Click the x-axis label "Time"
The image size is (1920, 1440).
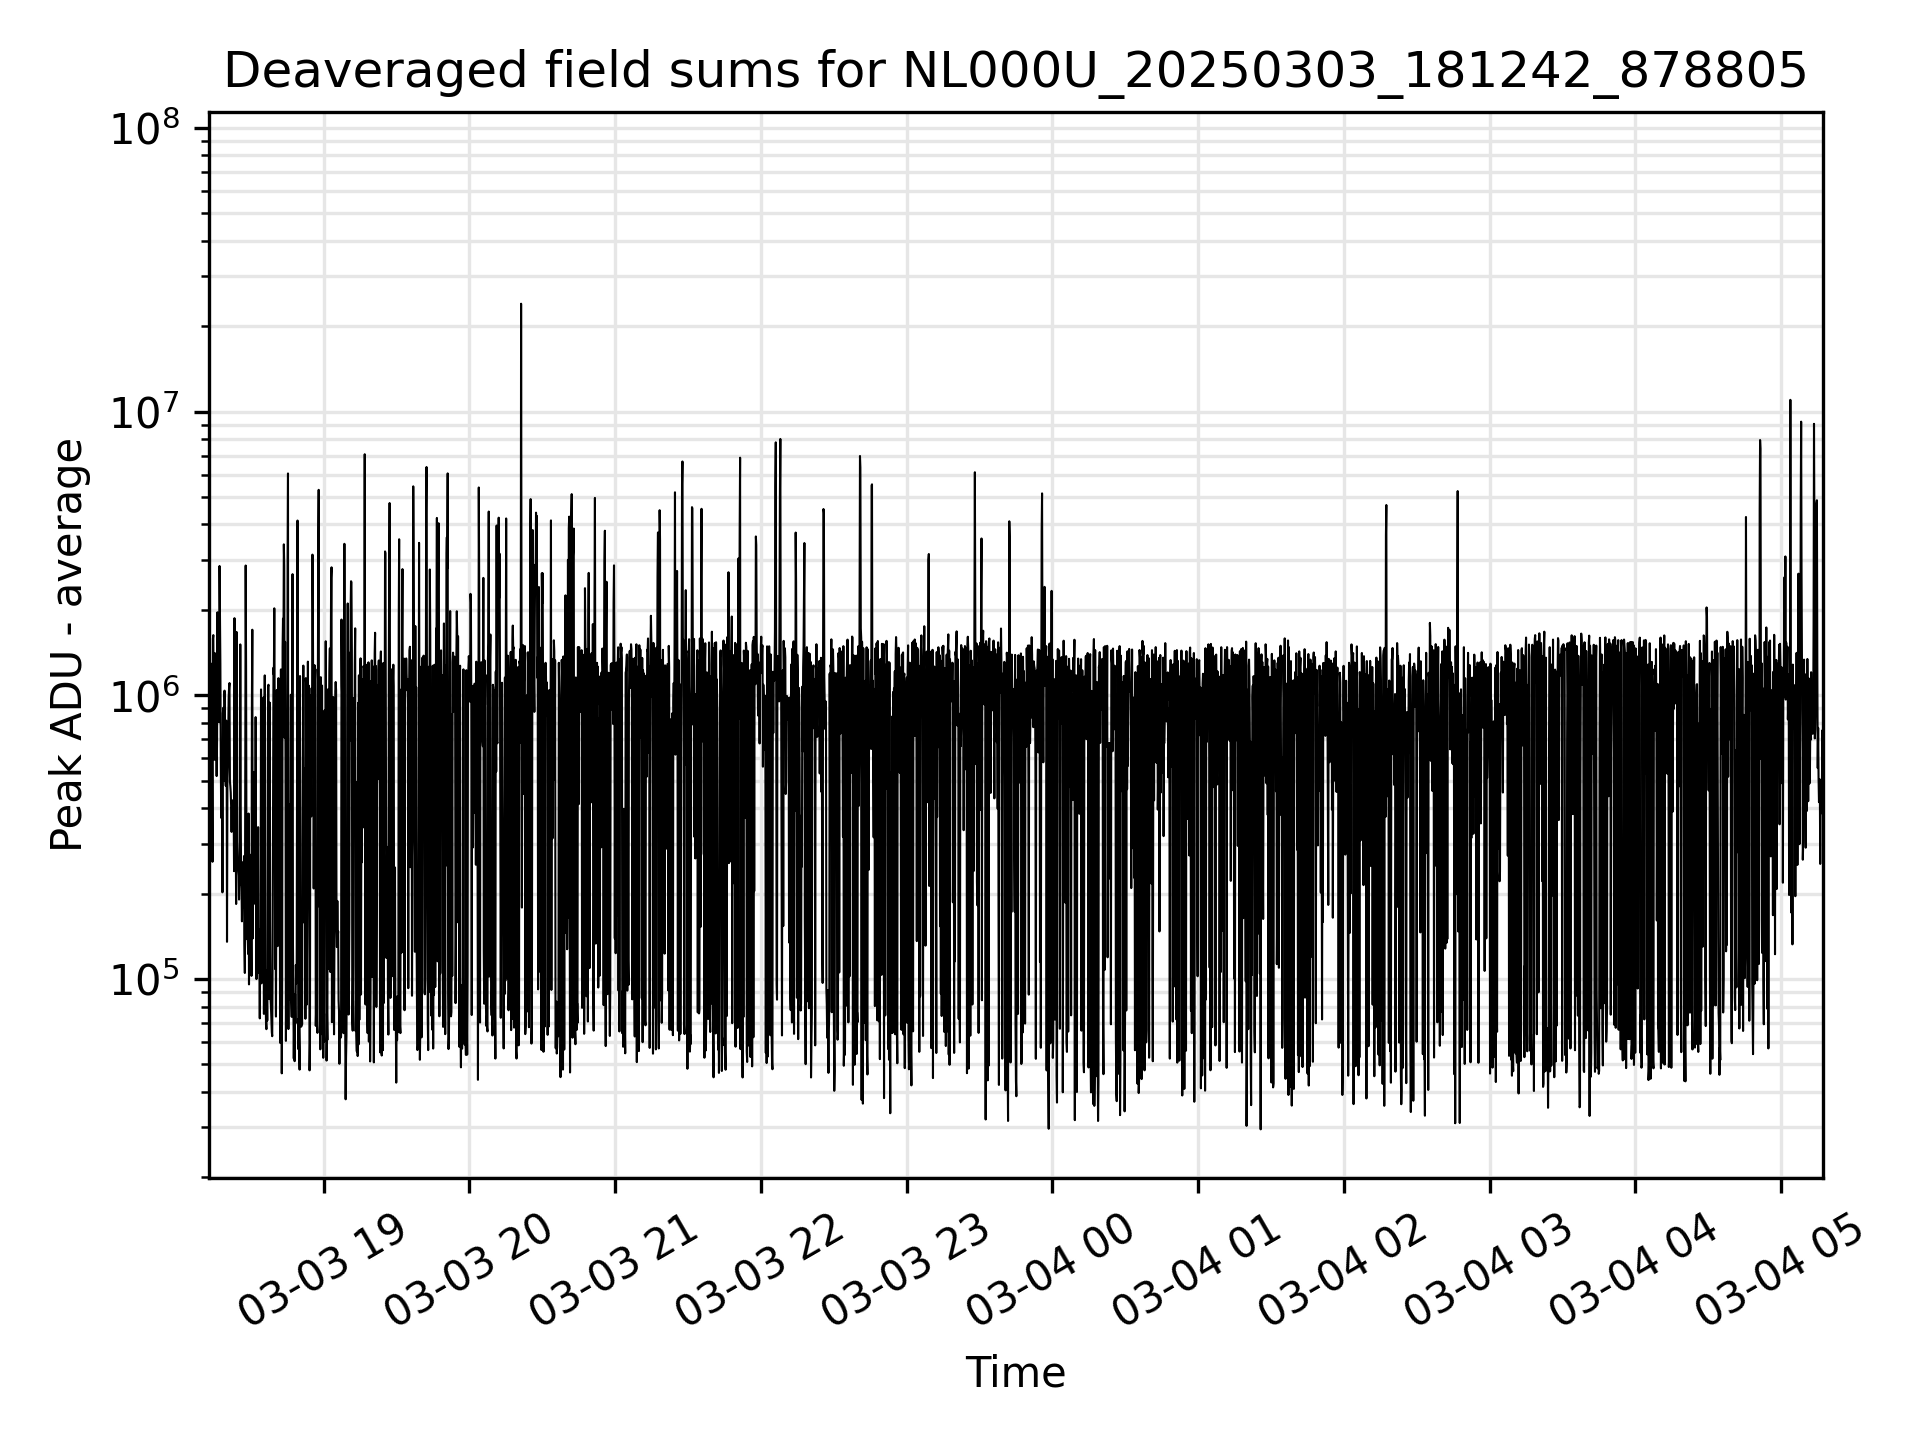click(x=1015, y=1373)
